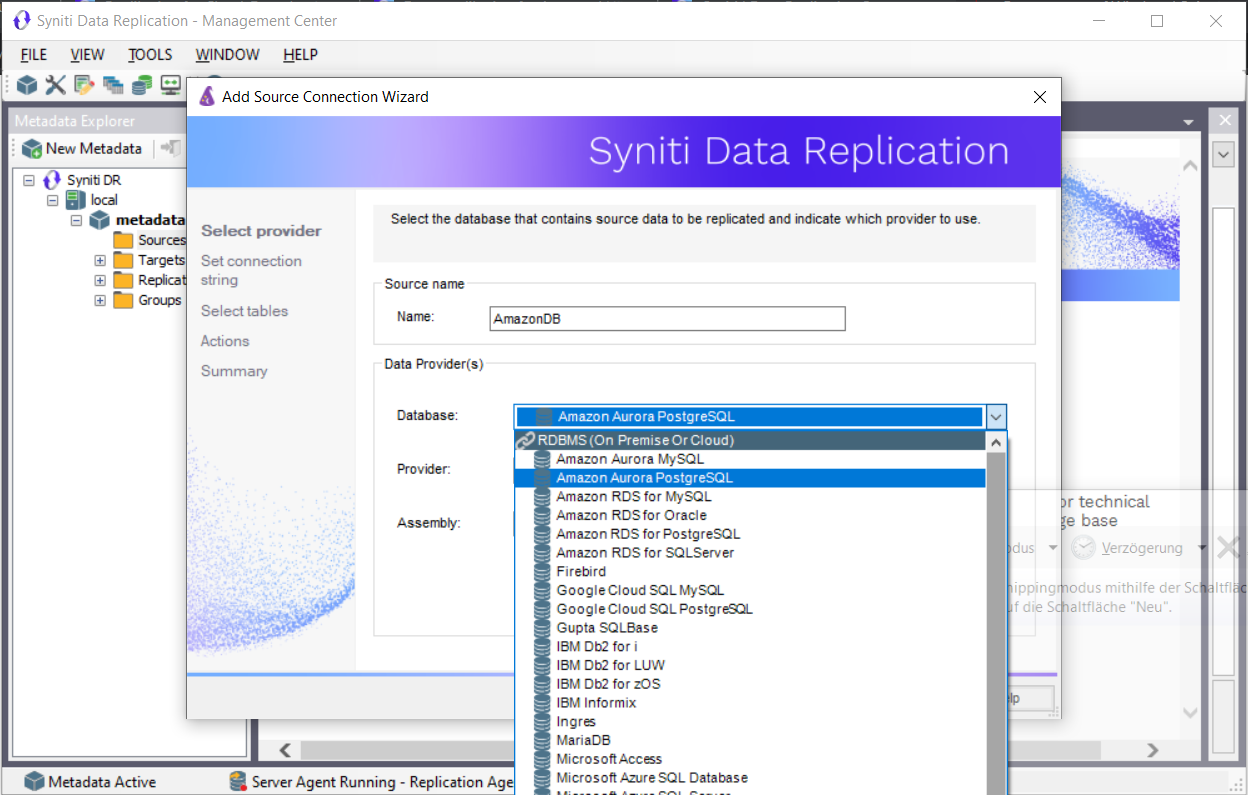The width and height of the screenshot is (1248, 795).
Task: Go to the Select tables wizard step
Action: (x=244, y=311)
